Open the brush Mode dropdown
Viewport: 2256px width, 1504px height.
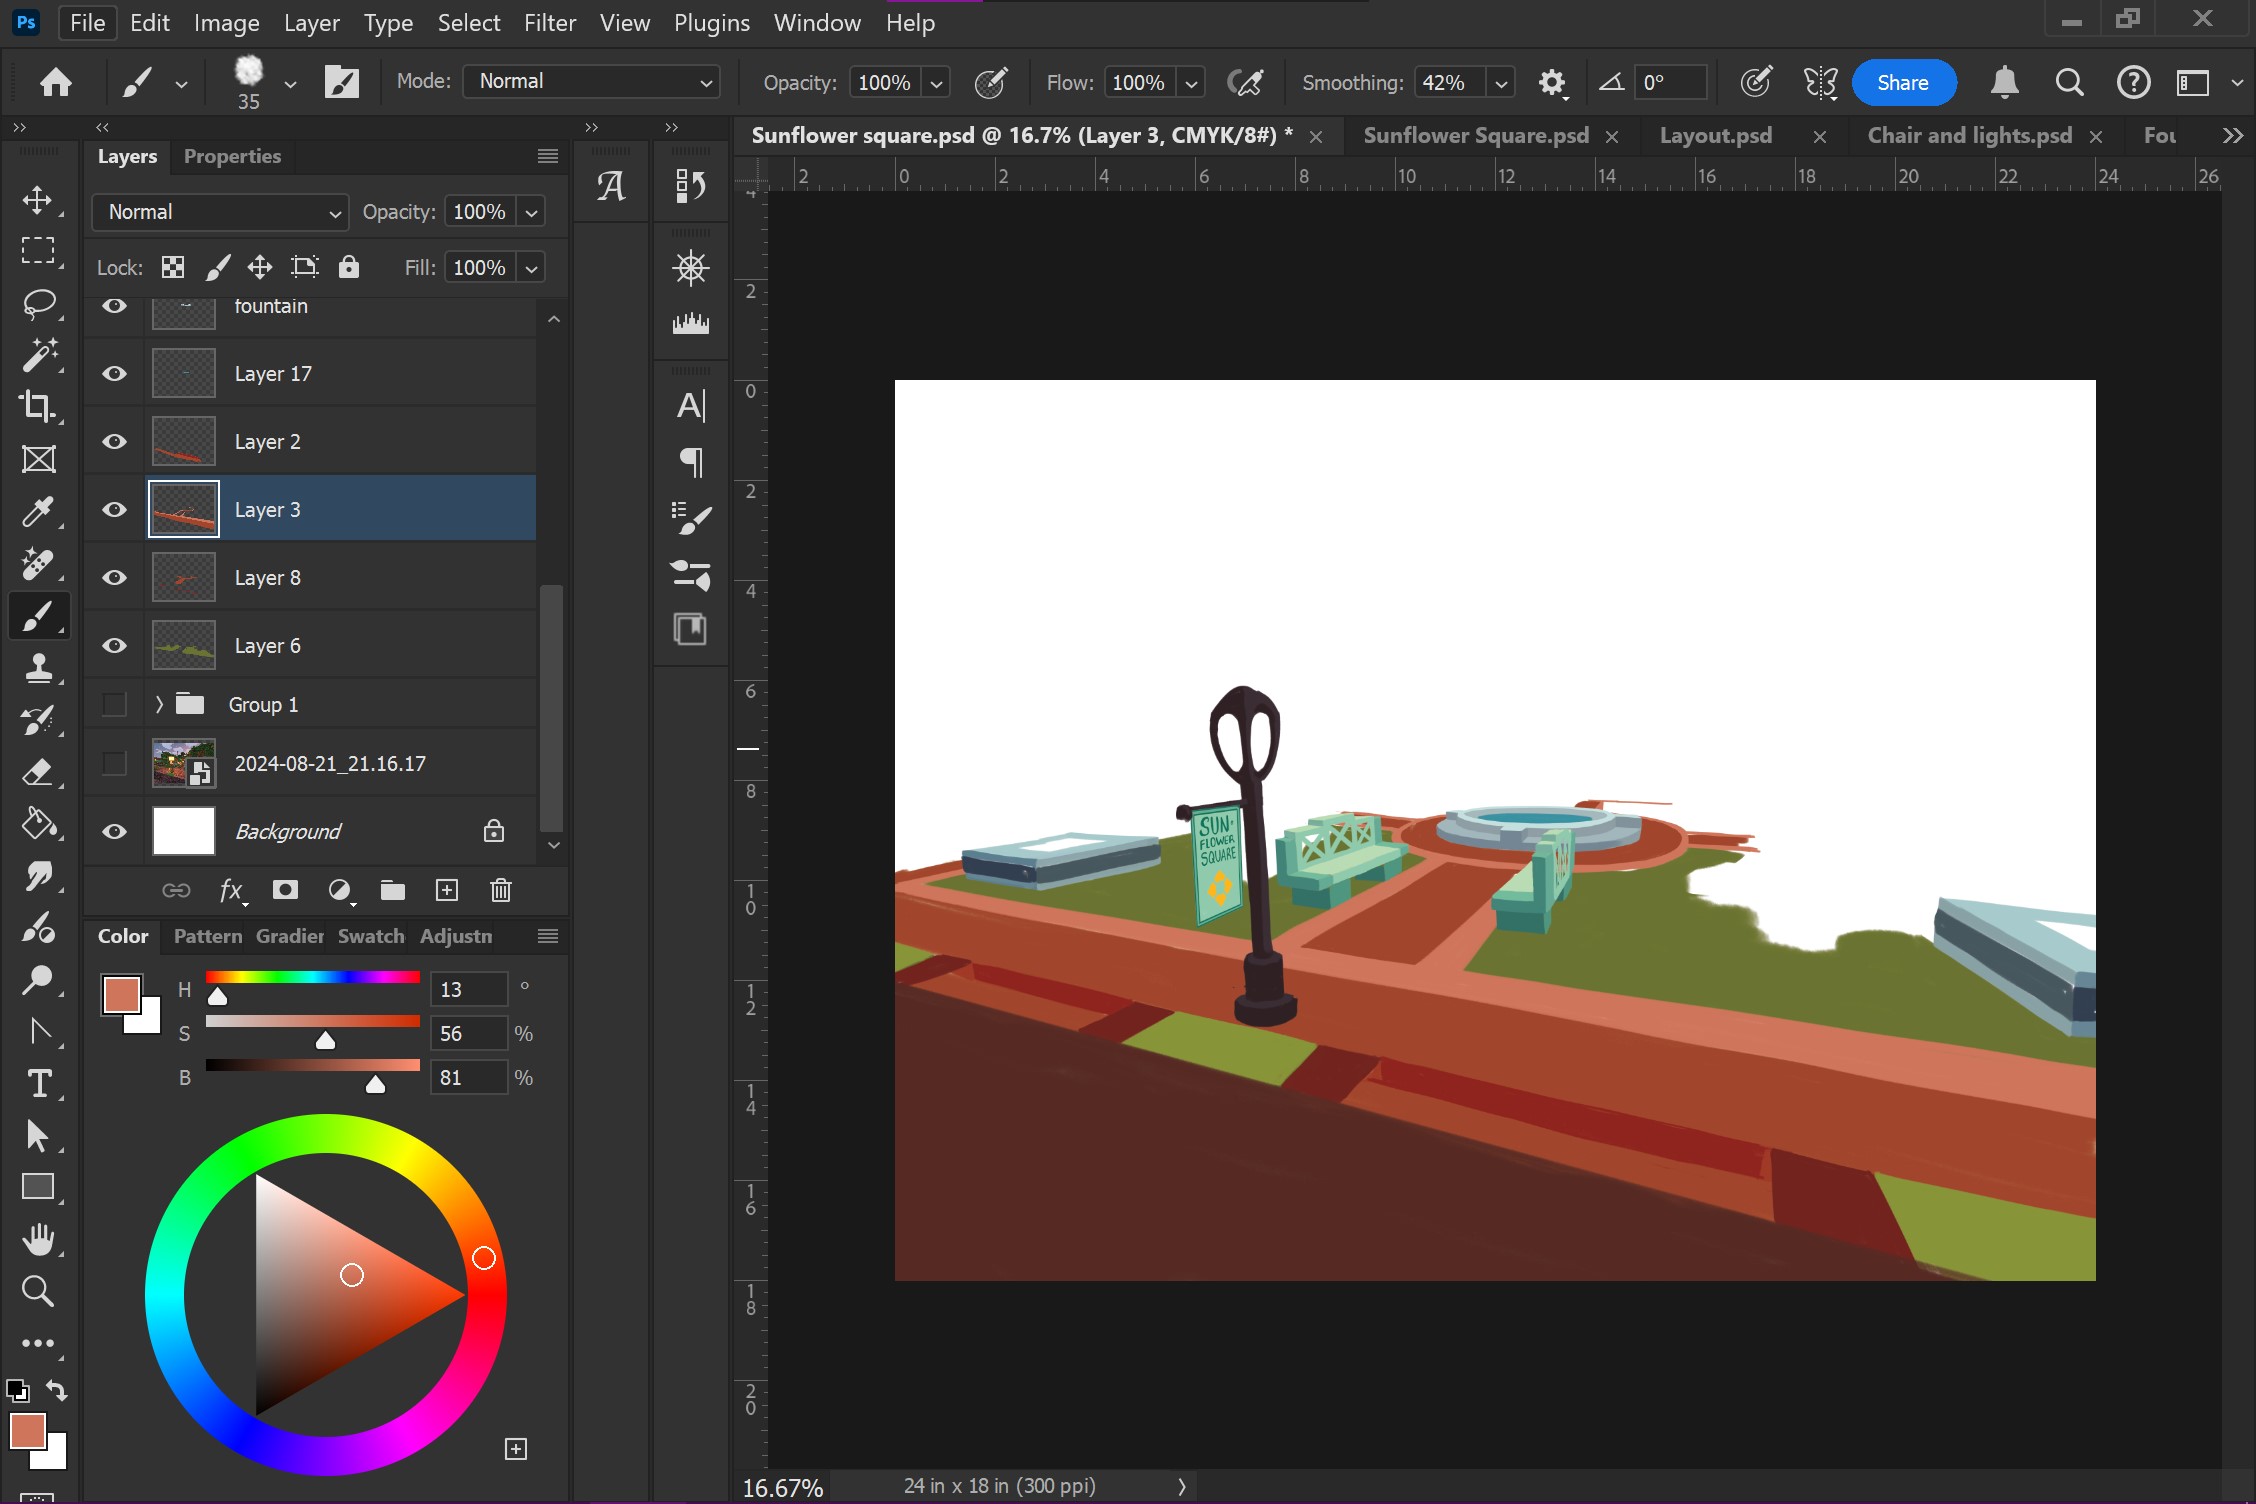pos(592,82)
